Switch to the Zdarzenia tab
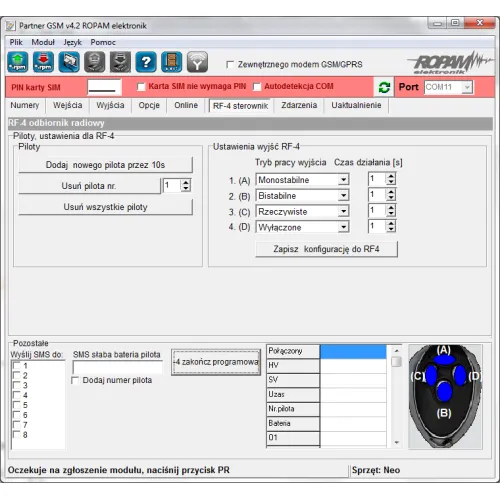This screenshot has width=500, height=500. (x=299, y=105)
